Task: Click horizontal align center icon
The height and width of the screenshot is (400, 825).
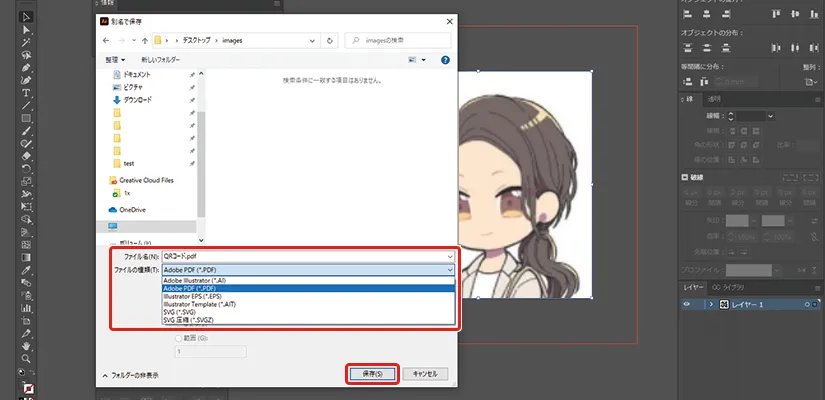Action: tap(707, 14)
